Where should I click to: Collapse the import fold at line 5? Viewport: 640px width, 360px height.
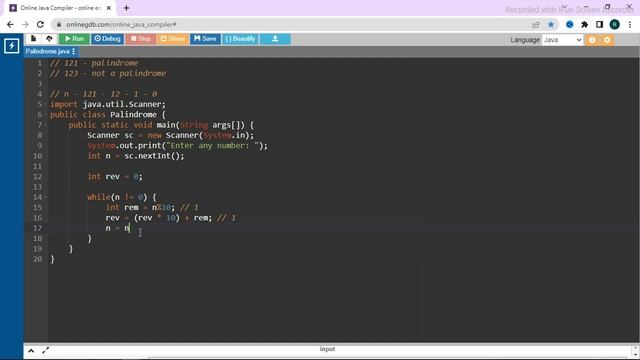(45, 104)
